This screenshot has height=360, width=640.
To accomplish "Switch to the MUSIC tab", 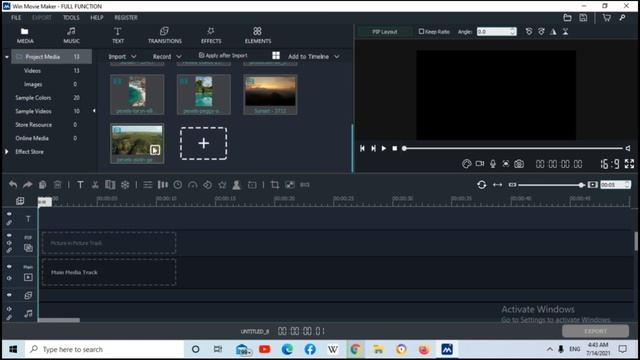I will pos(71,35).
